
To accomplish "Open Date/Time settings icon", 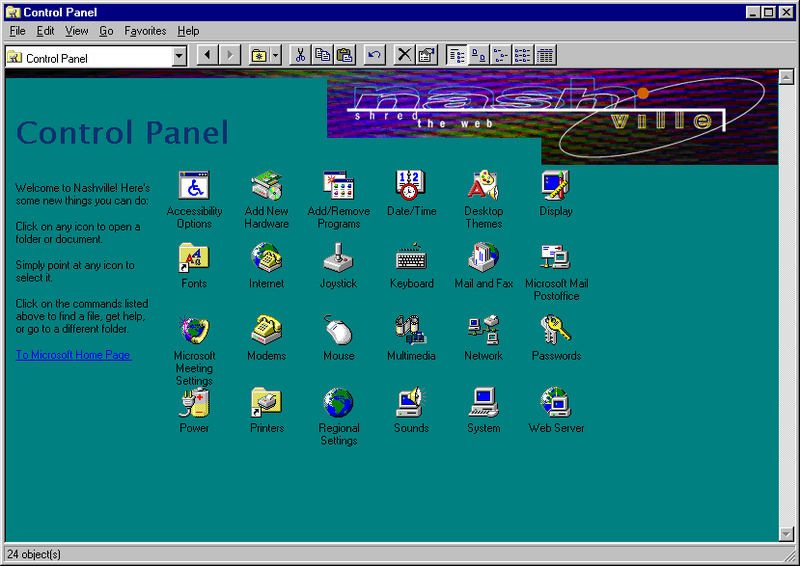I will (x=411, y=186).
